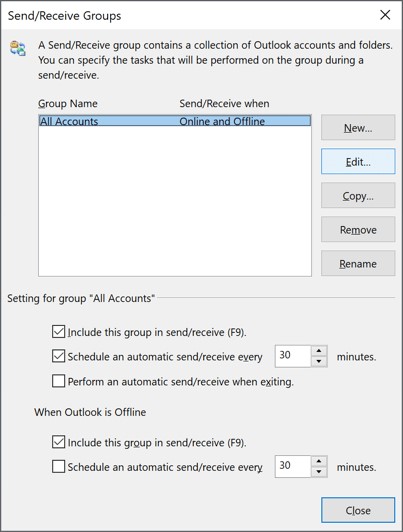Decrease offline schedule minutes with down arrow
Viewport: 403px width, 532px height.
point(319,472)
